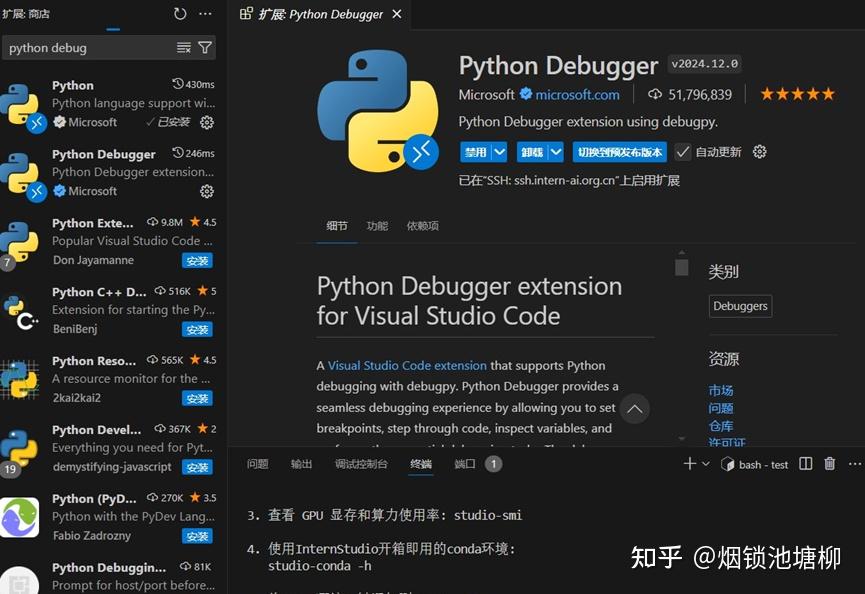Close the Python Debugger extension tab

[397, 14]
